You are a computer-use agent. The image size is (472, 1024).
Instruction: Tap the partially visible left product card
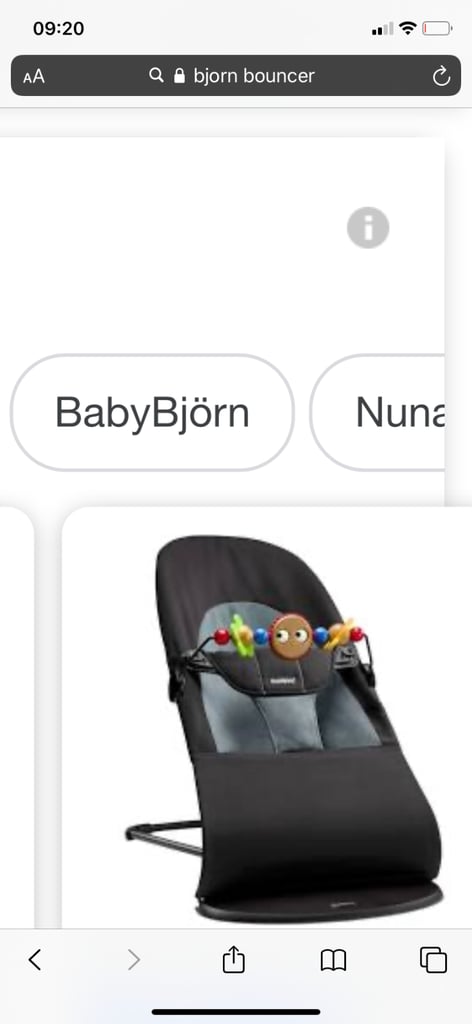coord(16,716)
